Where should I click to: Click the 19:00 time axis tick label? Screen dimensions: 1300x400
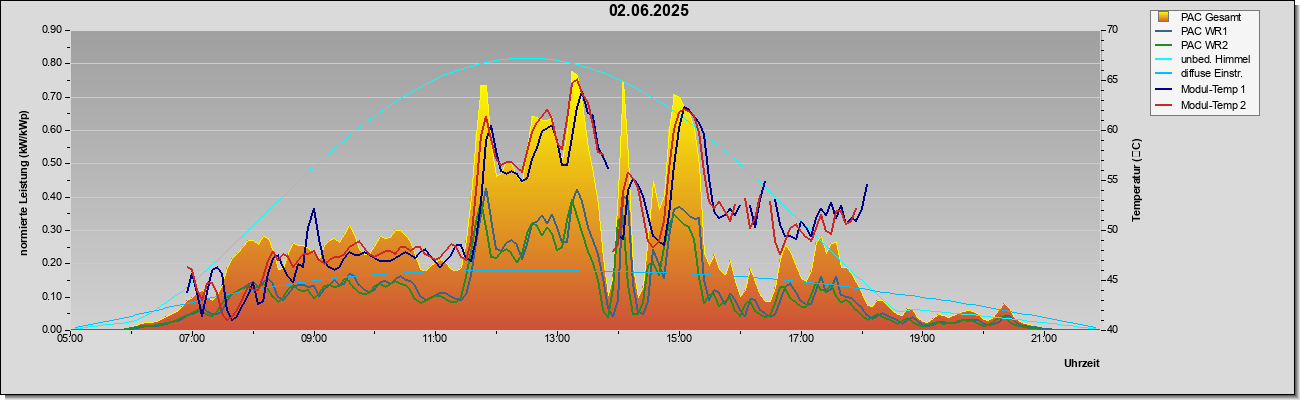[x=922, y=338]
